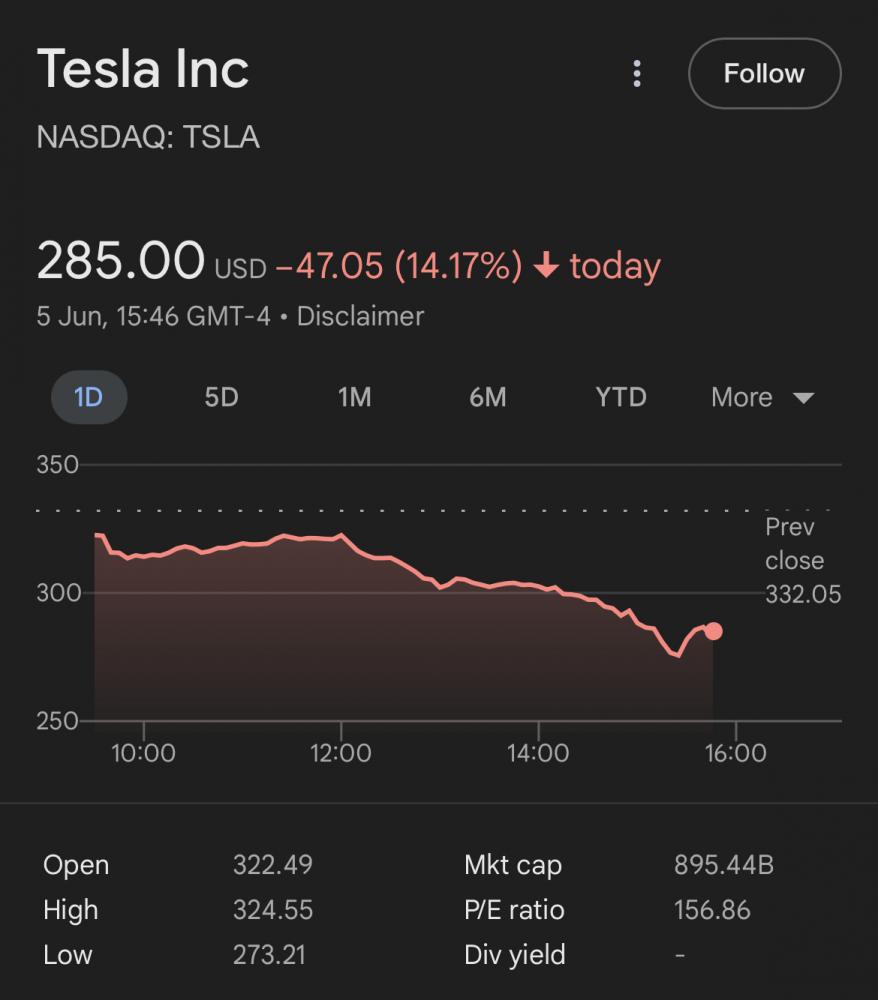
Task: Switch to the 1M time range
Action: [x=354, y=397]
